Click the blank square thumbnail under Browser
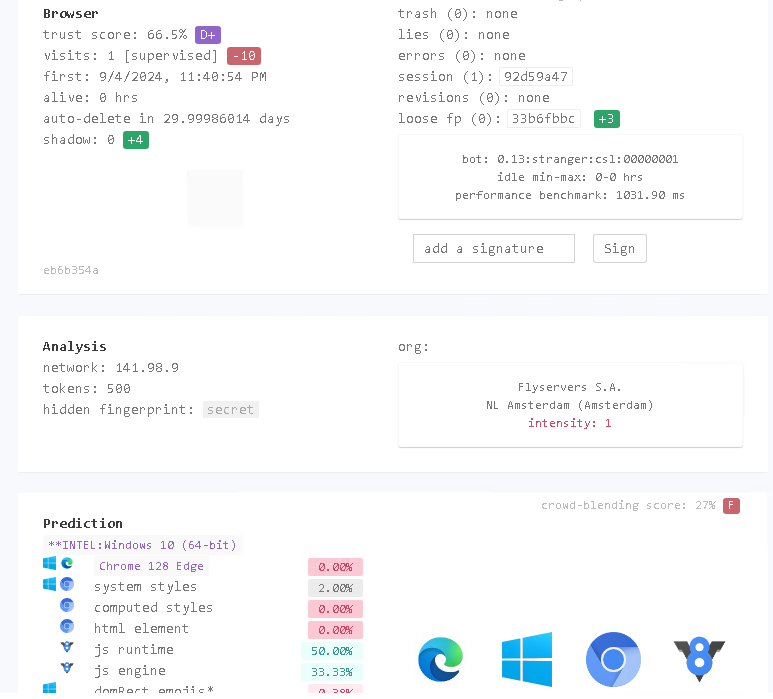 pos(215,198)
